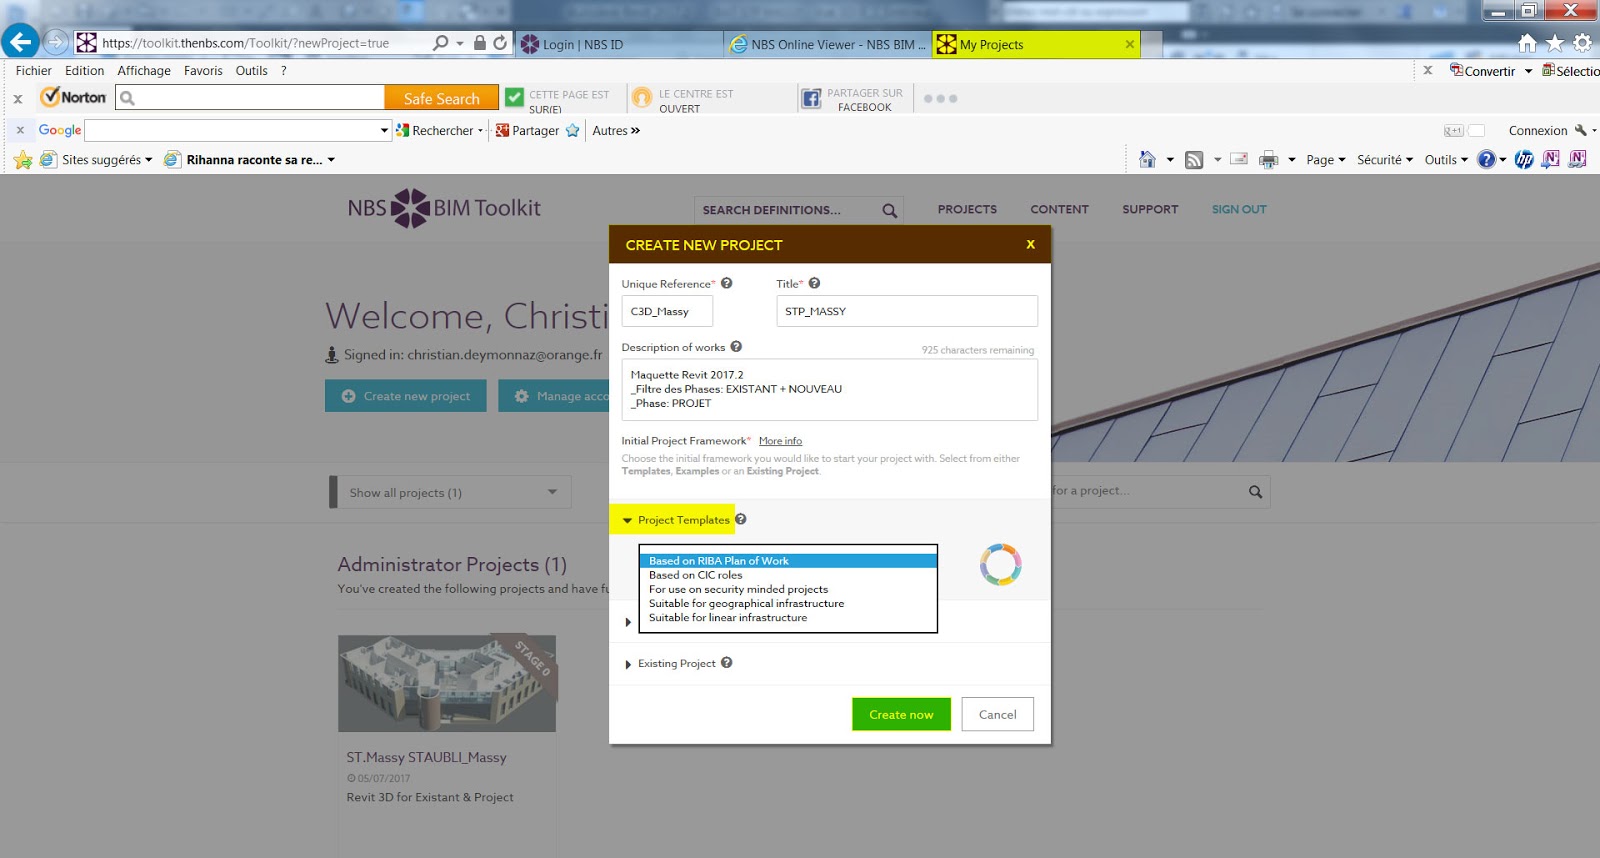Click the refresh icon in address bar

pos(500,43)
